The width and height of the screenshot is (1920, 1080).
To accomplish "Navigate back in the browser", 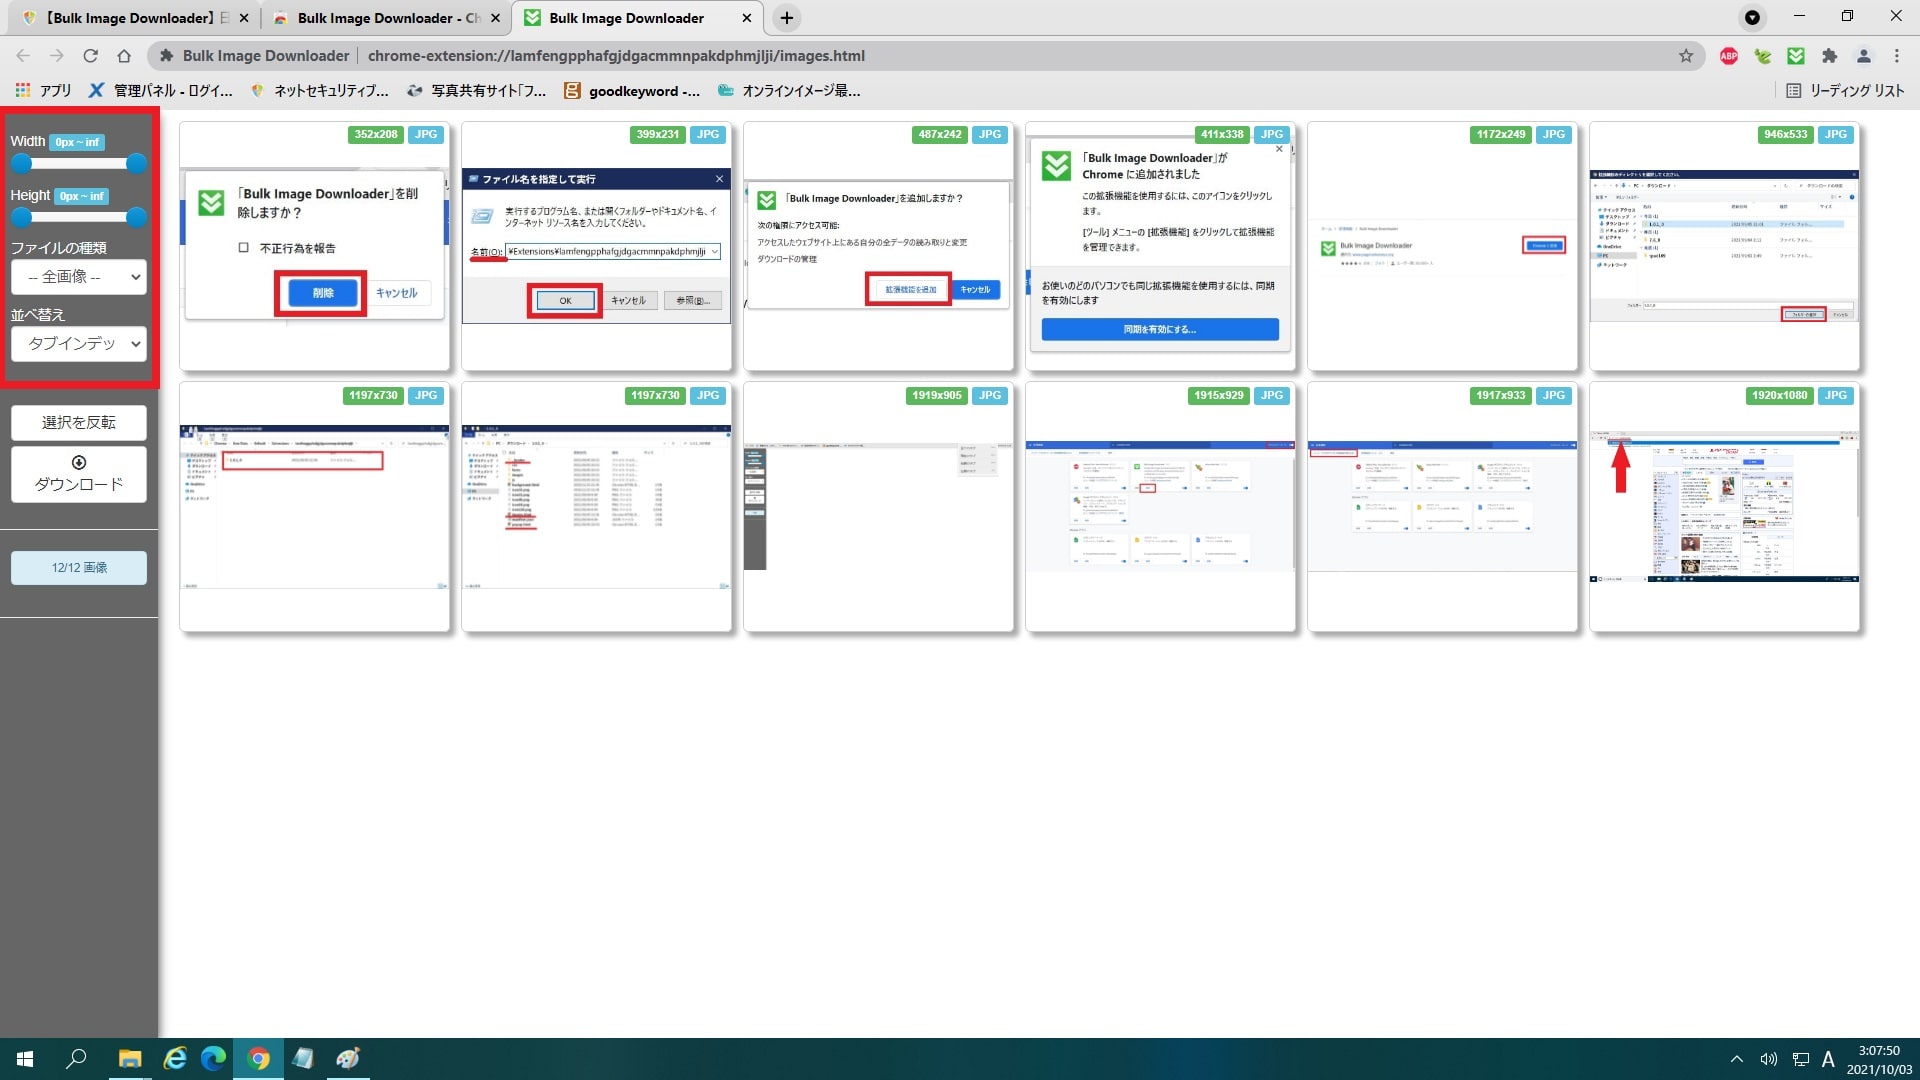I will (x=23, y=56).
